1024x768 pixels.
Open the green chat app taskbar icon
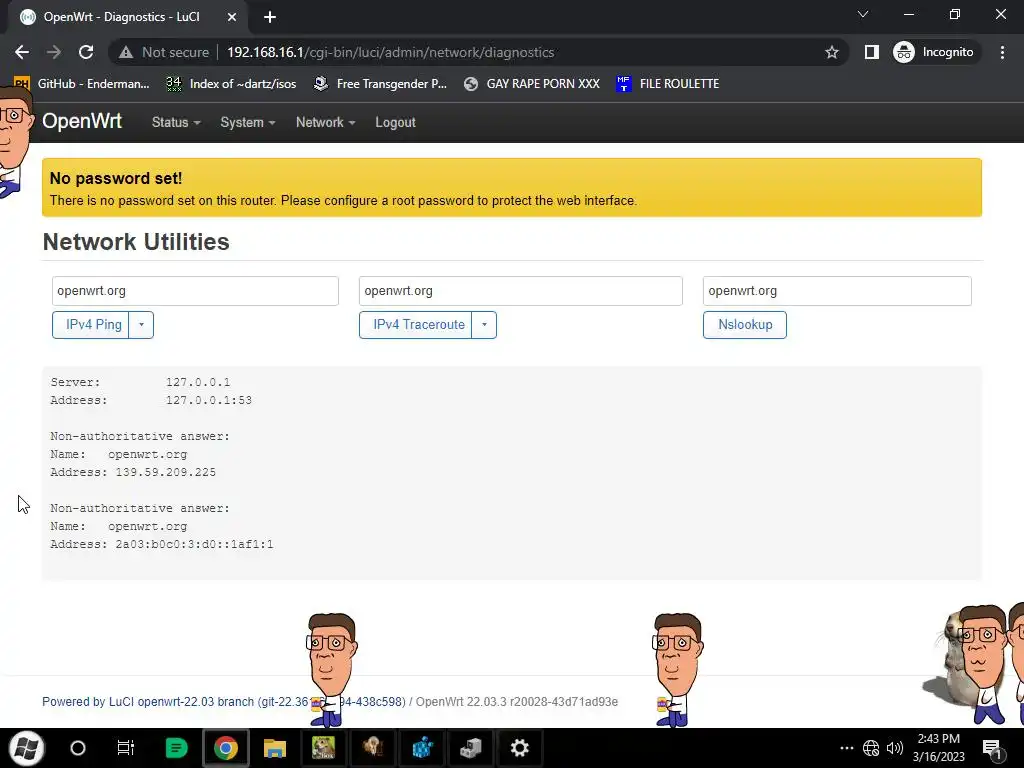pos(176,748)
